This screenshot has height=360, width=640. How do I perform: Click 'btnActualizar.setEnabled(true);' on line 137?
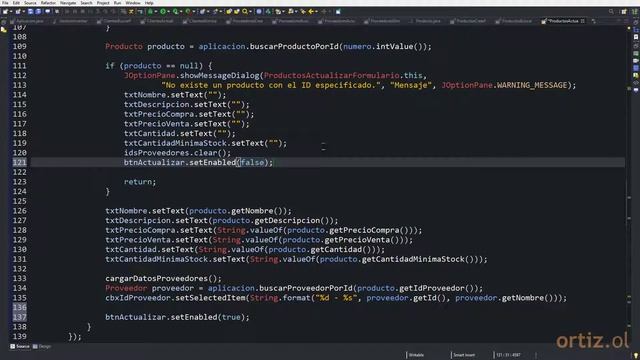coord(177,317)
